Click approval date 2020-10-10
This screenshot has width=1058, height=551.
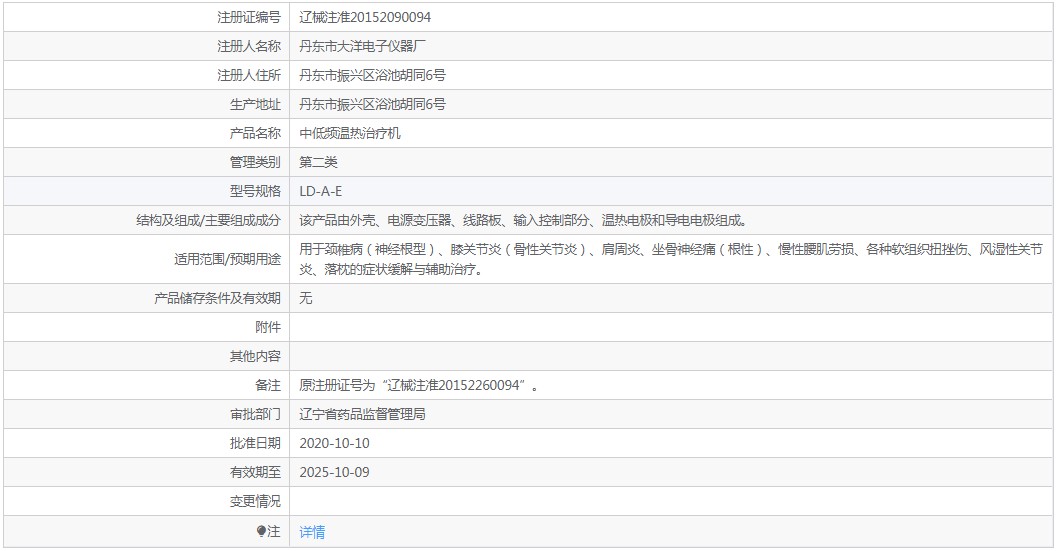point(335,443)
